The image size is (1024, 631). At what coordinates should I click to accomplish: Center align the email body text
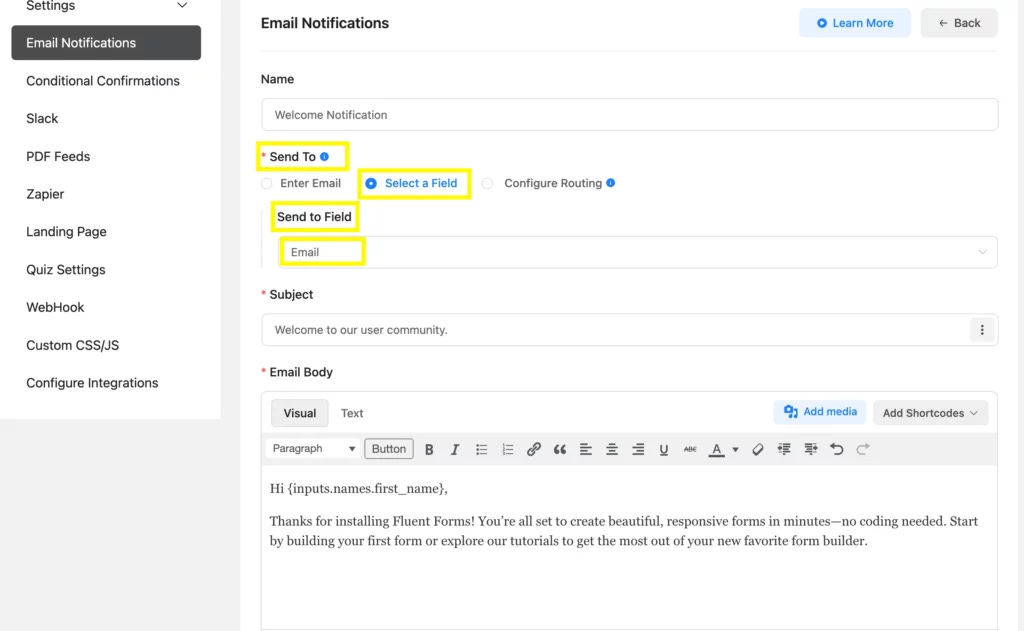pos(611,449)
